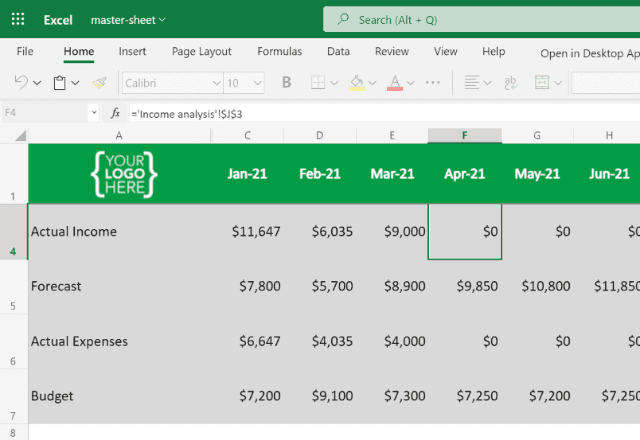
Task: Open the Name Box dropdown arrow
Action: coord(94,112)
